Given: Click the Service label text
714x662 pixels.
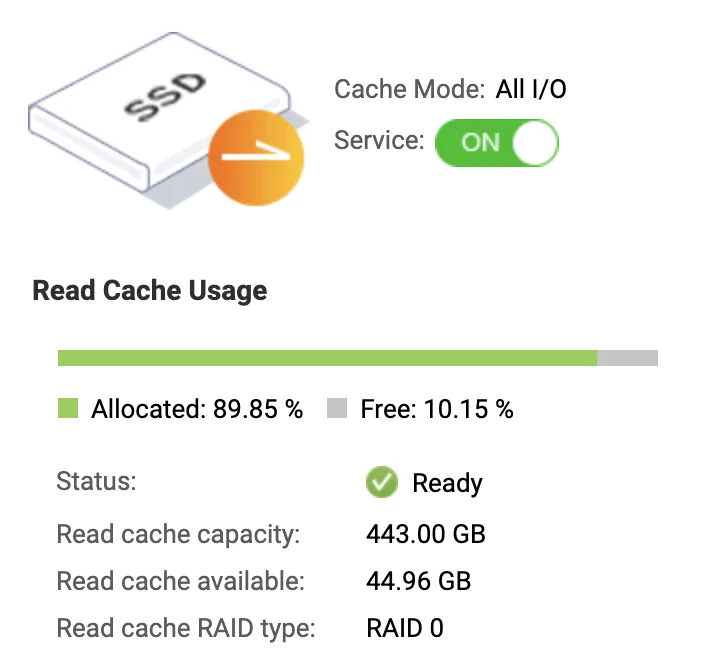Looking at the screenshot, I should pyautogui.click(x=379, y=141).
